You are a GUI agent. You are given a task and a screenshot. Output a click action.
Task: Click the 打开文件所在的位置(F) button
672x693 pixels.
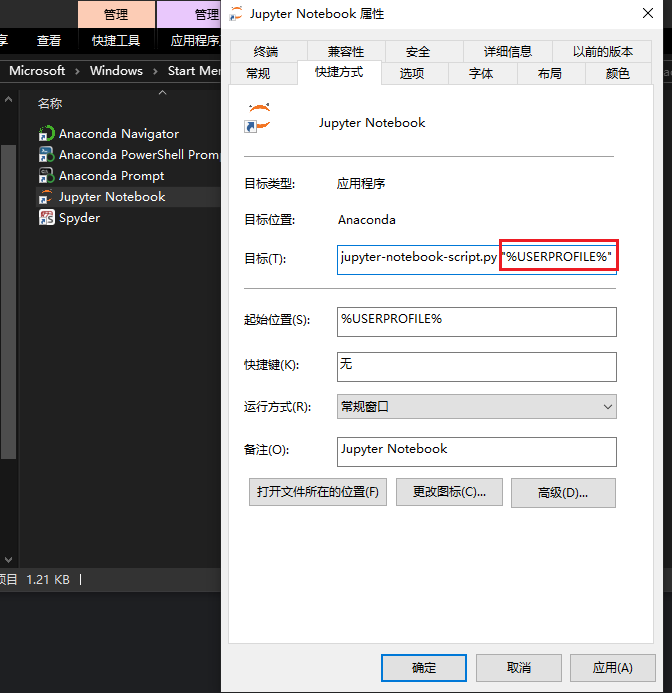point(318,492)
